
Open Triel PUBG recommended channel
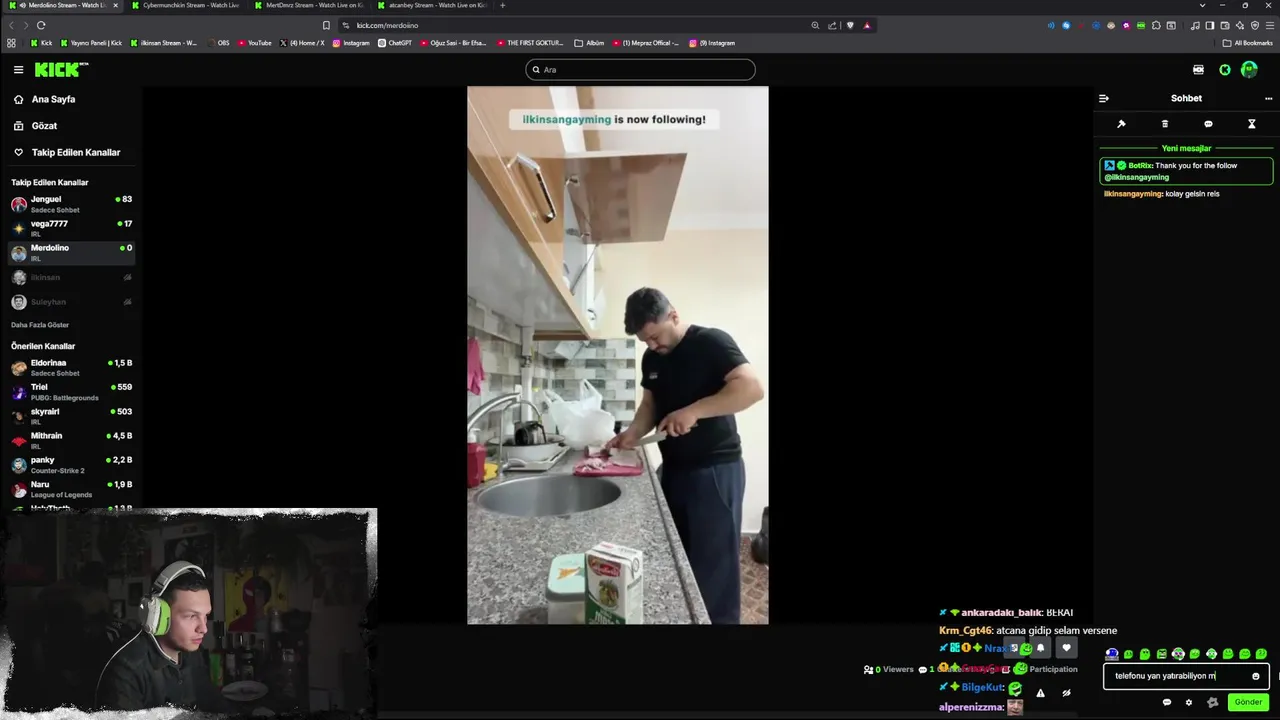pyautogui.click(x=71, y=391)
